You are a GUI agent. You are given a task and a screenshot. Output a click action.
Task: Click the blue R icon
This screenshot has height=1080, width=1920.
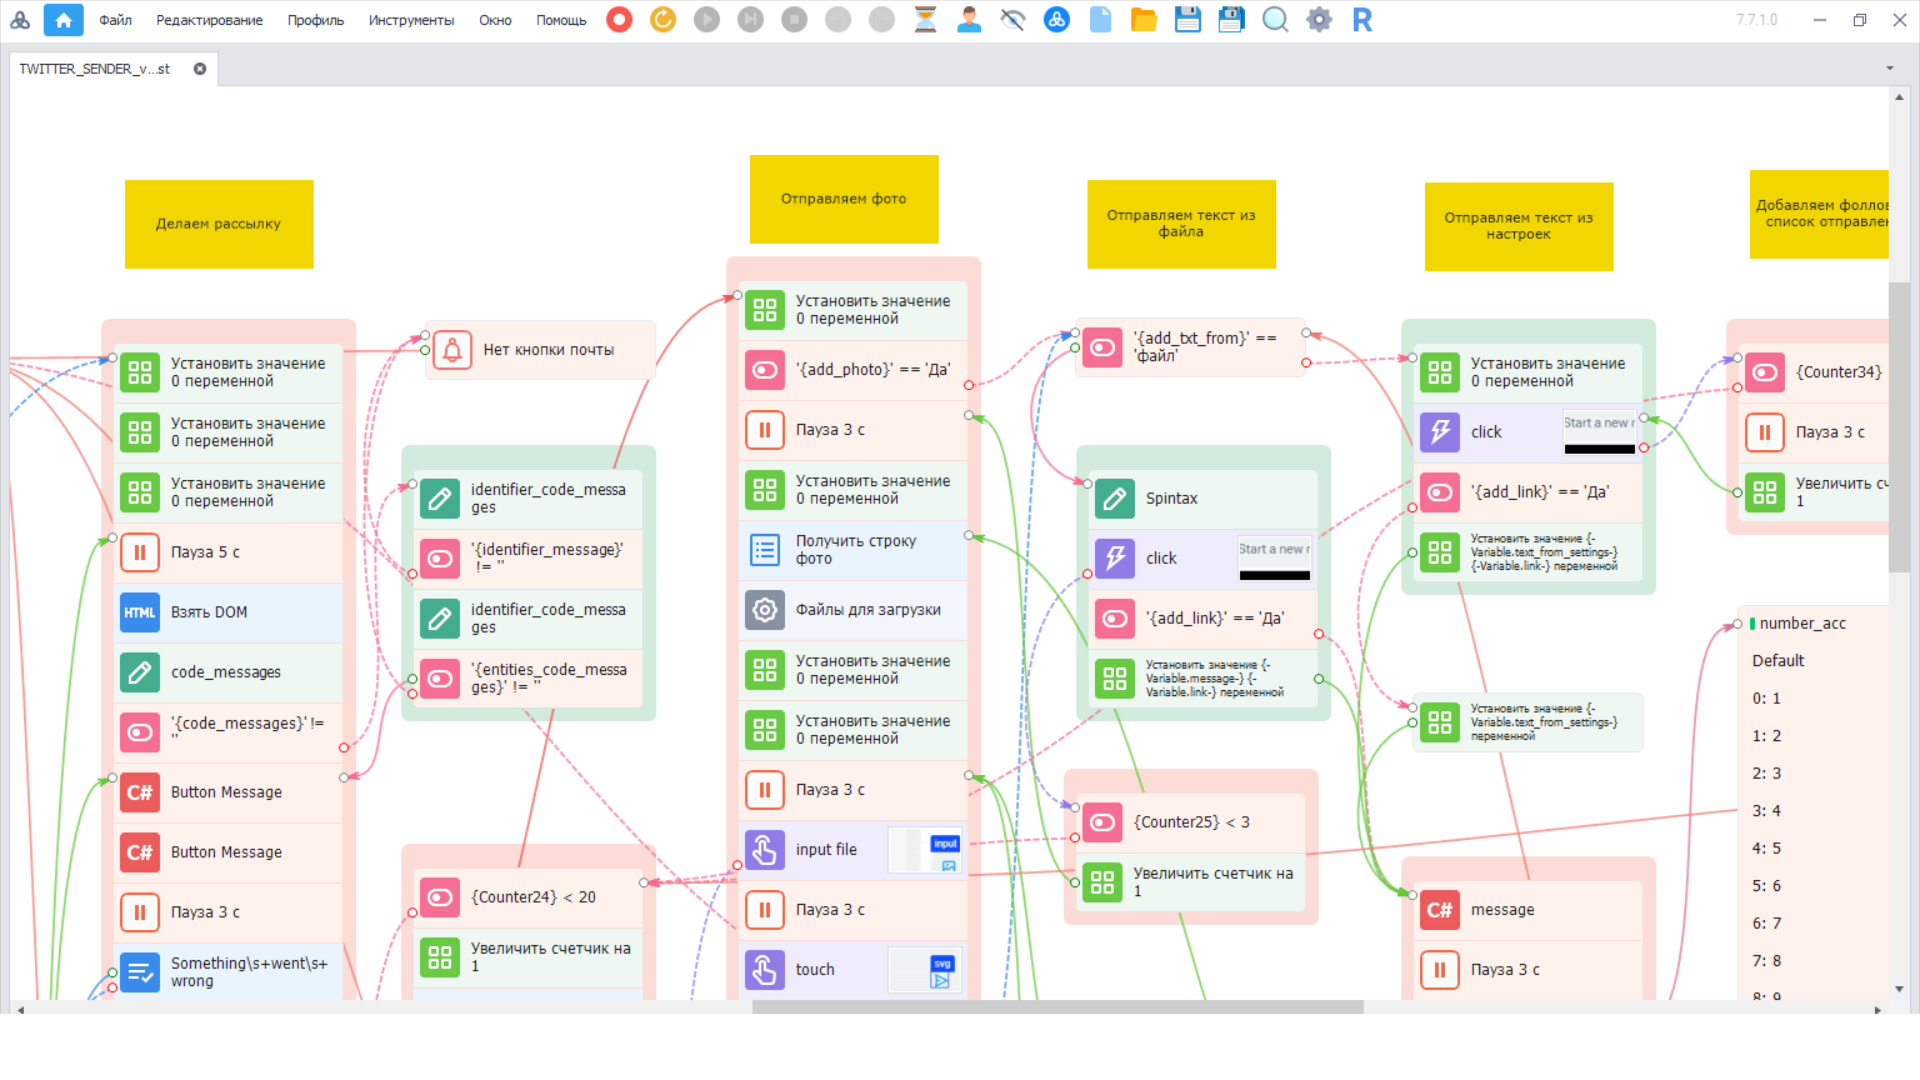[1362, 19]
